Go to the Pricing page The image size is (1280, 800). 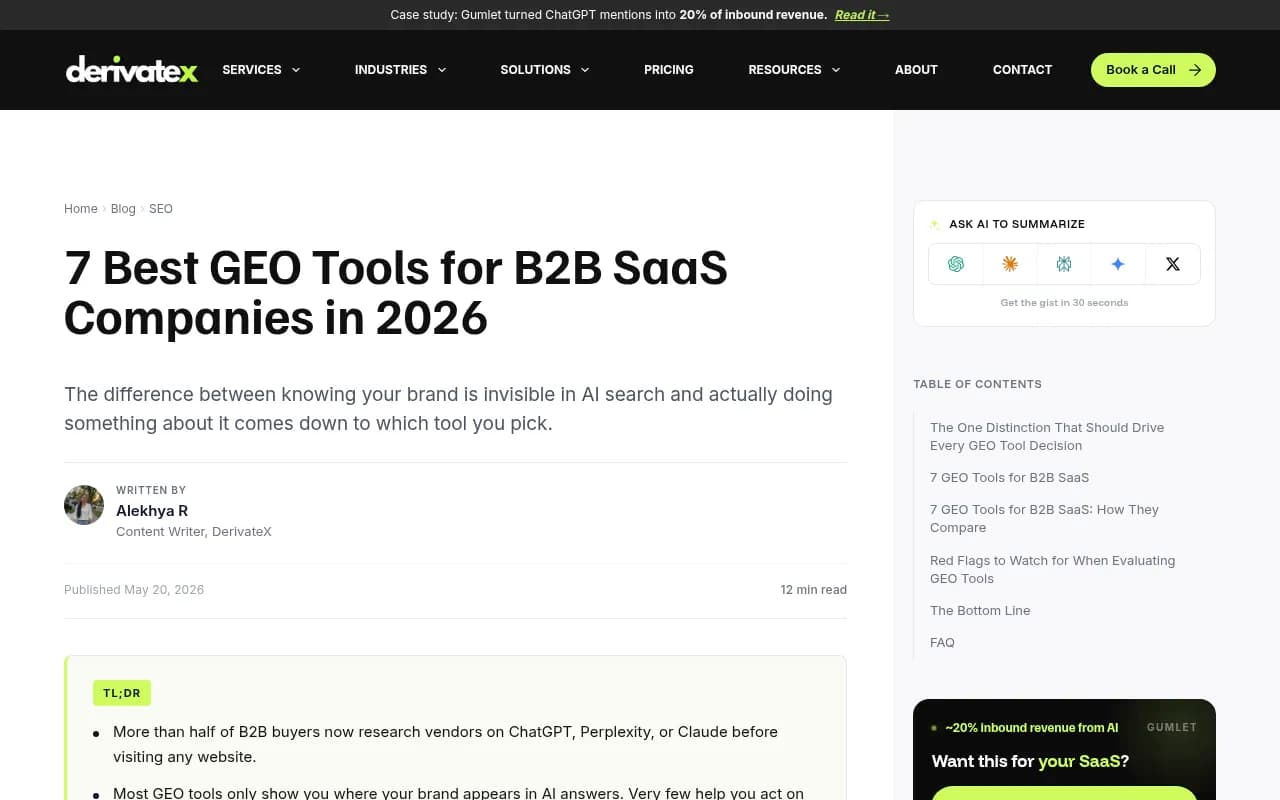point(669,69)
